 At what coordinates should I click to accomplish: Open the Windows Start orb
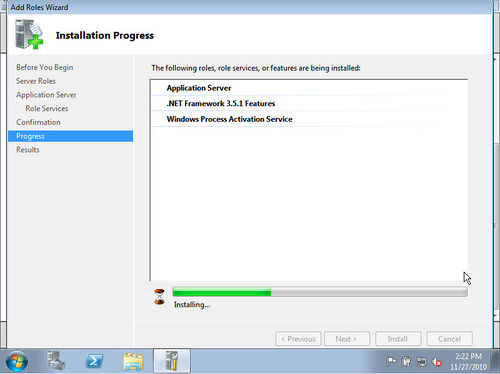coord(17,361)
